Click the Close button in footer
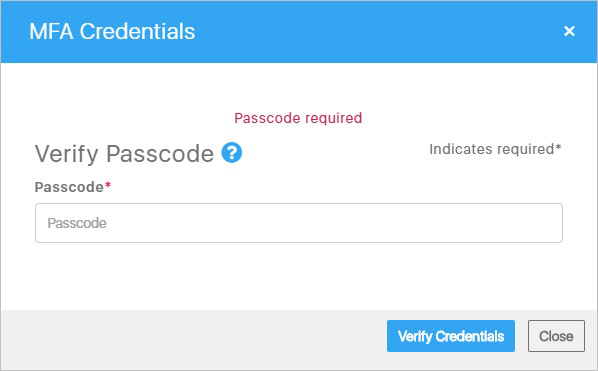This screenshot has width=598, height=371. tap(556, 336)
